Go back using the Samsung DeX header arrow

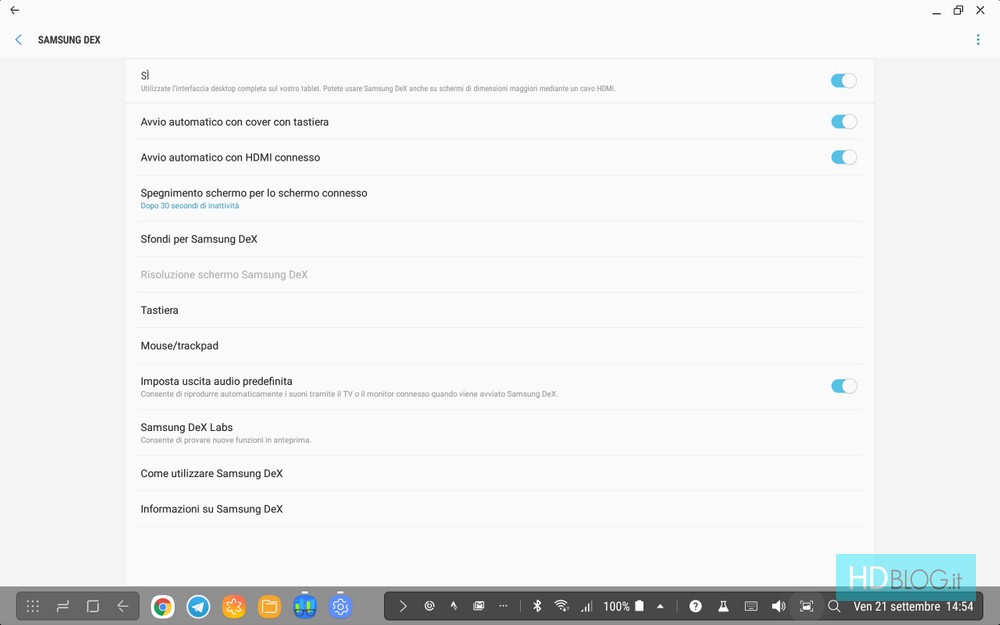(x=18, y=40)
